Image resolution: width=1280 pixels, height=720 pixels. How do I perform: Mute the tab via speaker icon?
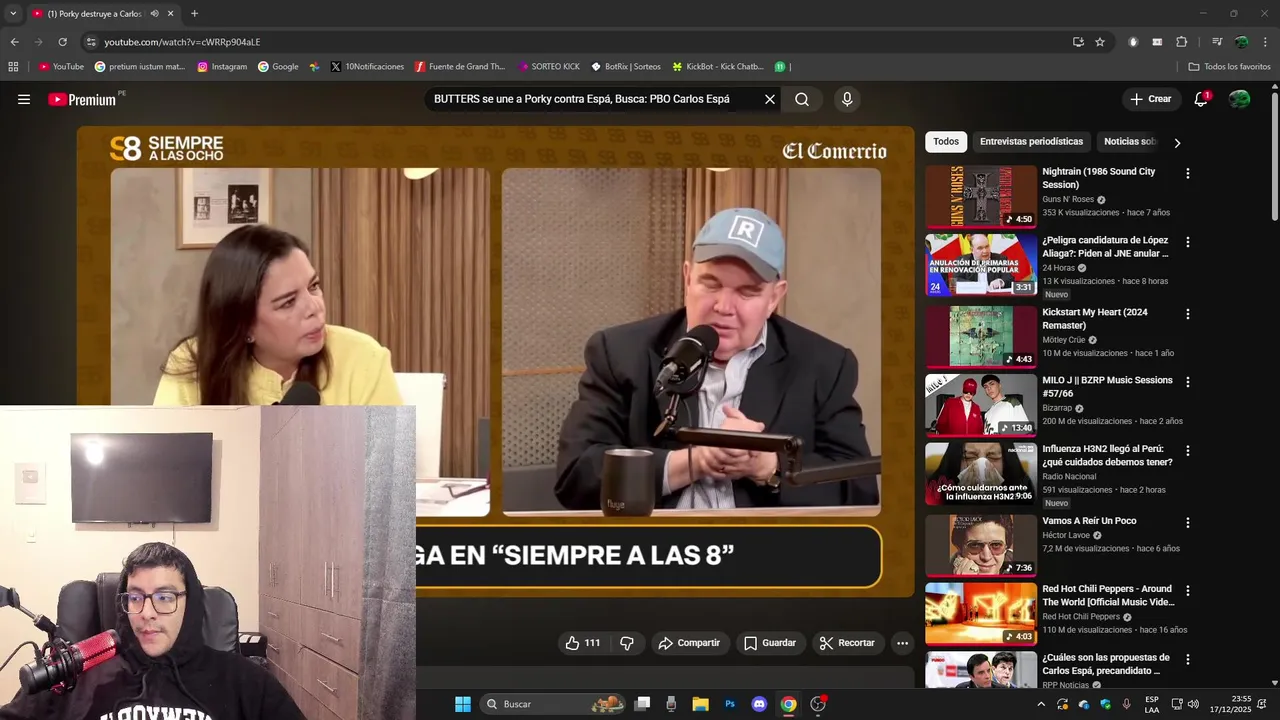tap(154, 14)
